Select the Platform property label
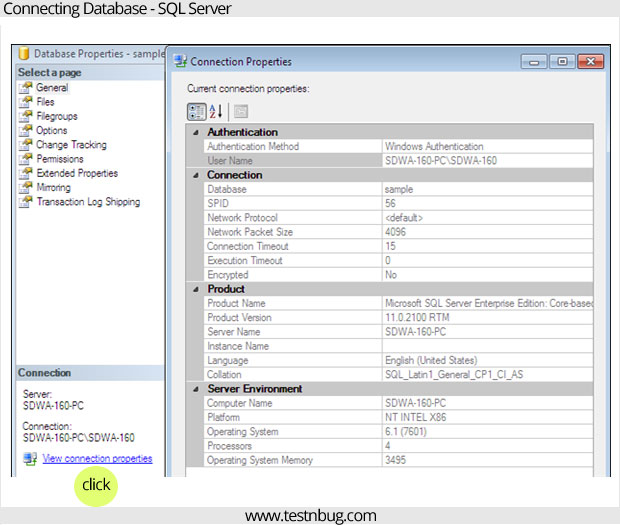Screen dimensions: 620x525 (x=223, y=417)
